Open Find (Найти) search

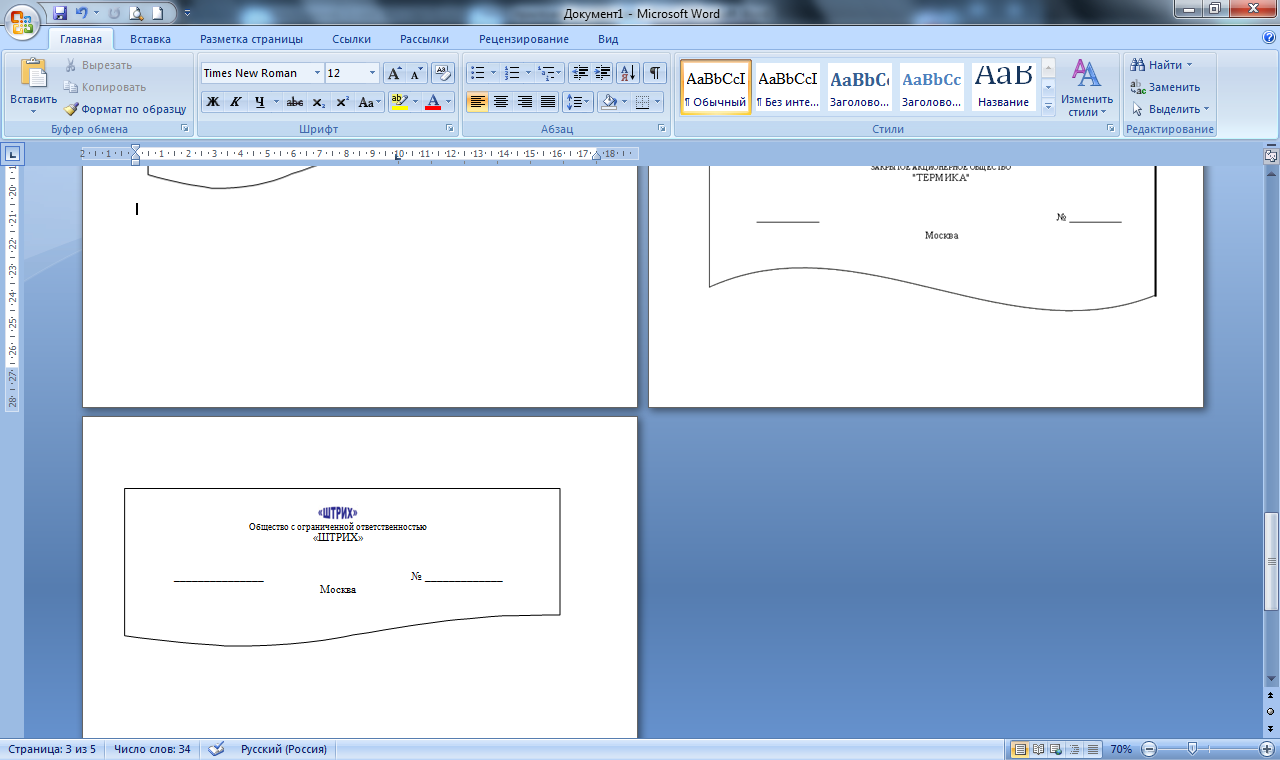(1162, 65)
